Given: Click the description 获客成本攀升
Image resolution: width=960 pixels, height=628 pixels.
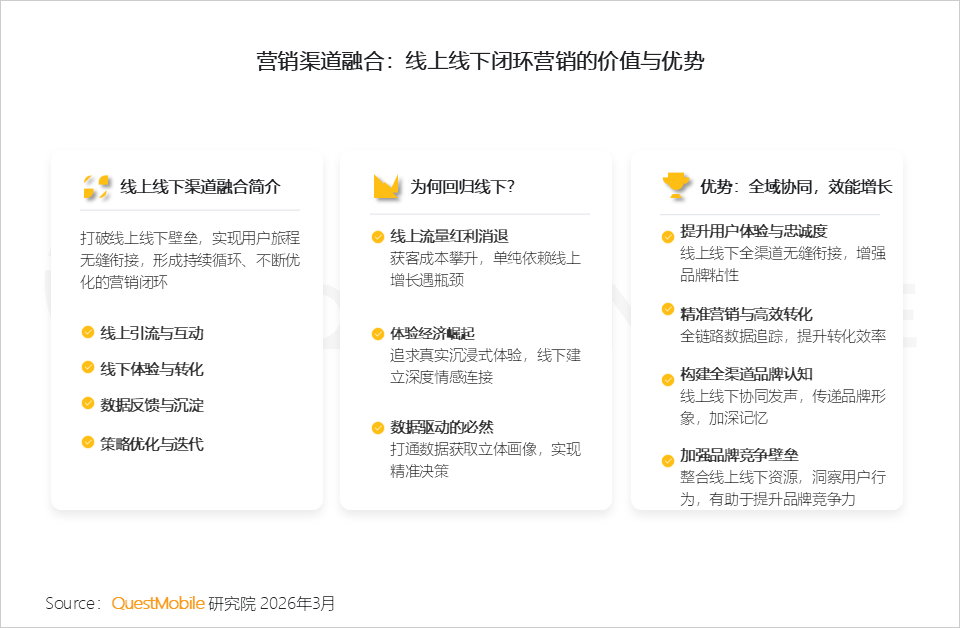Looking at the screenshot, I should (486, 269).
